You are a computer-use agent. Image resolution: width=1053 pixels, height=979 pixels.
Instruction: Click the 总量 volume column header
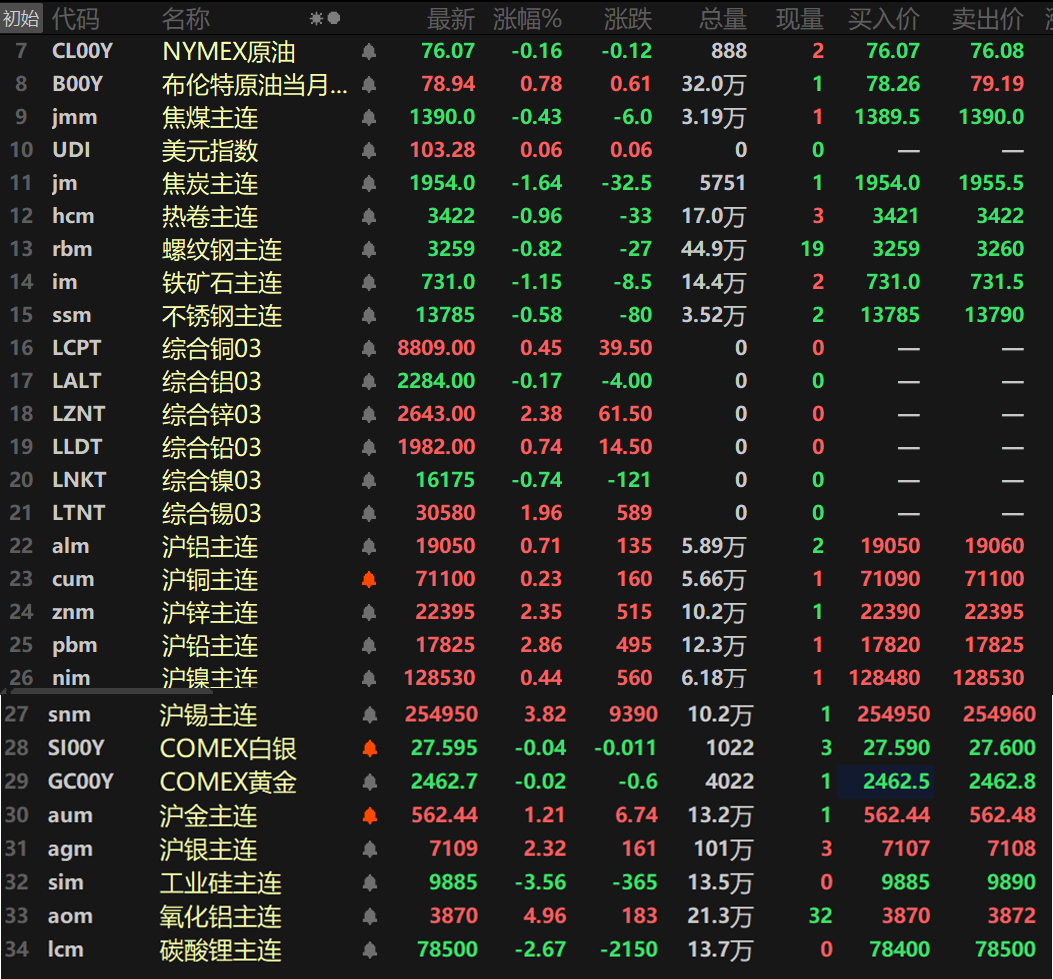point(722,18)
